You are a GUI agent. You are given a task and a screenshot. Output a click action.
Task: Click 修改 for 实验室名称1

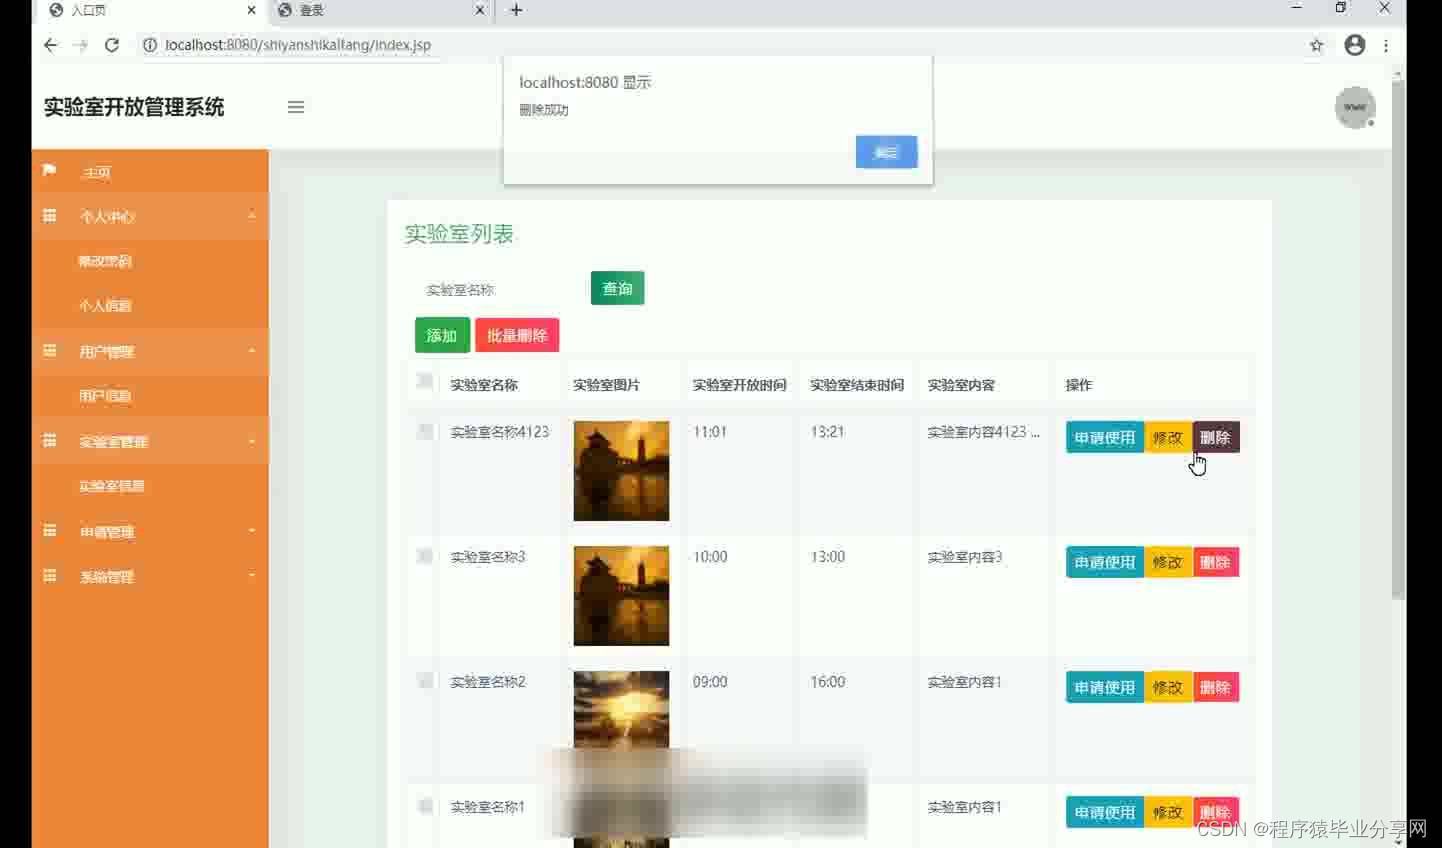tap(1168, 812)
